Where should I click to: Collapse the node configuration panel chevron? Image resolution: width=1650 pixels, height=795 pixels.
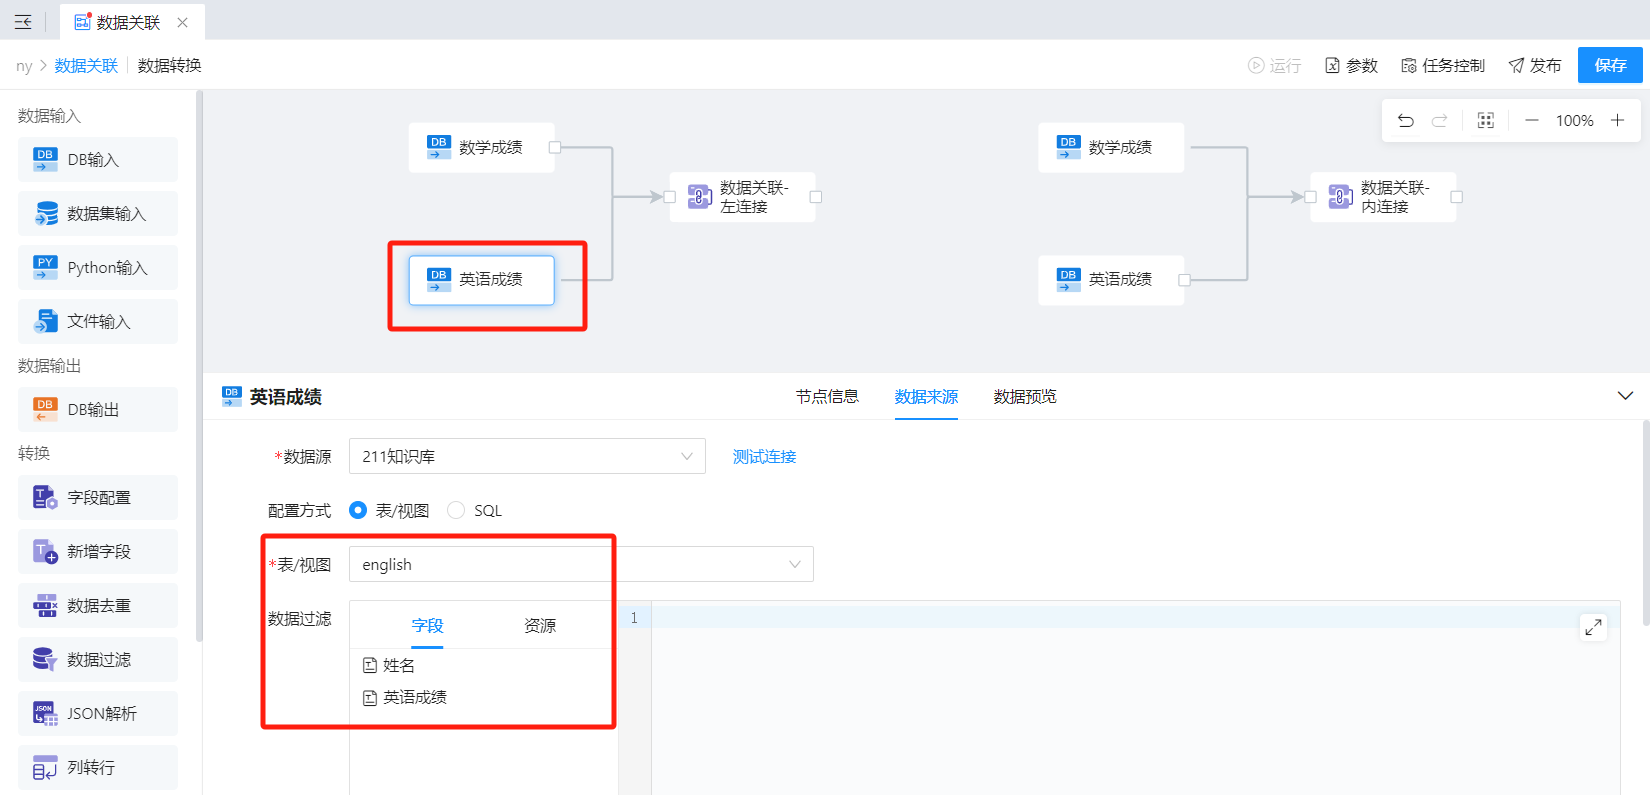[x=1625, y=396]
